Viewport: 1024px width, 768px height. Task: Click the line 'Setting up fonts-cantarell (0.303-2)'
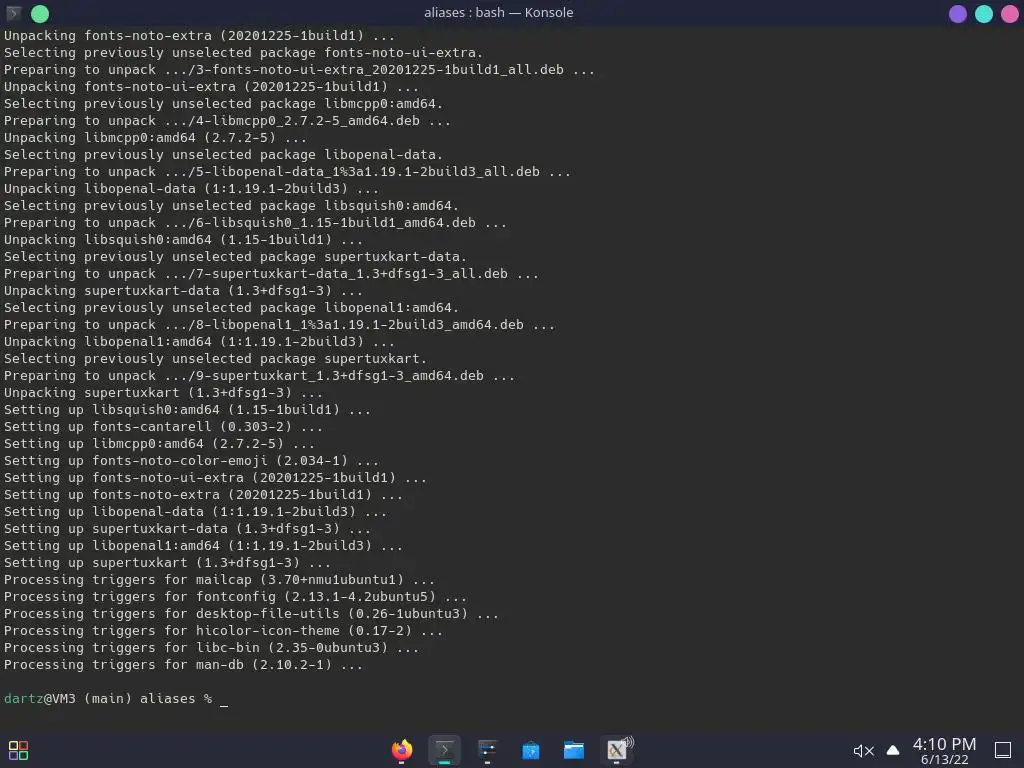point(163,426)
